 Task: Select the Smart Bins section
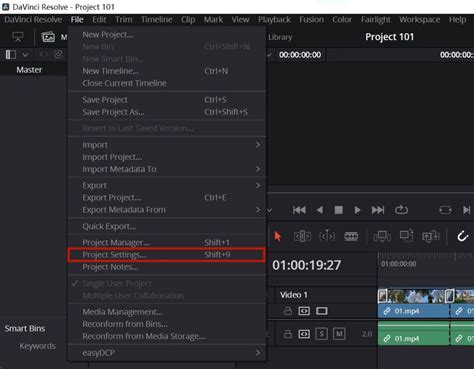pyautogui.click(x=25, y=329)
